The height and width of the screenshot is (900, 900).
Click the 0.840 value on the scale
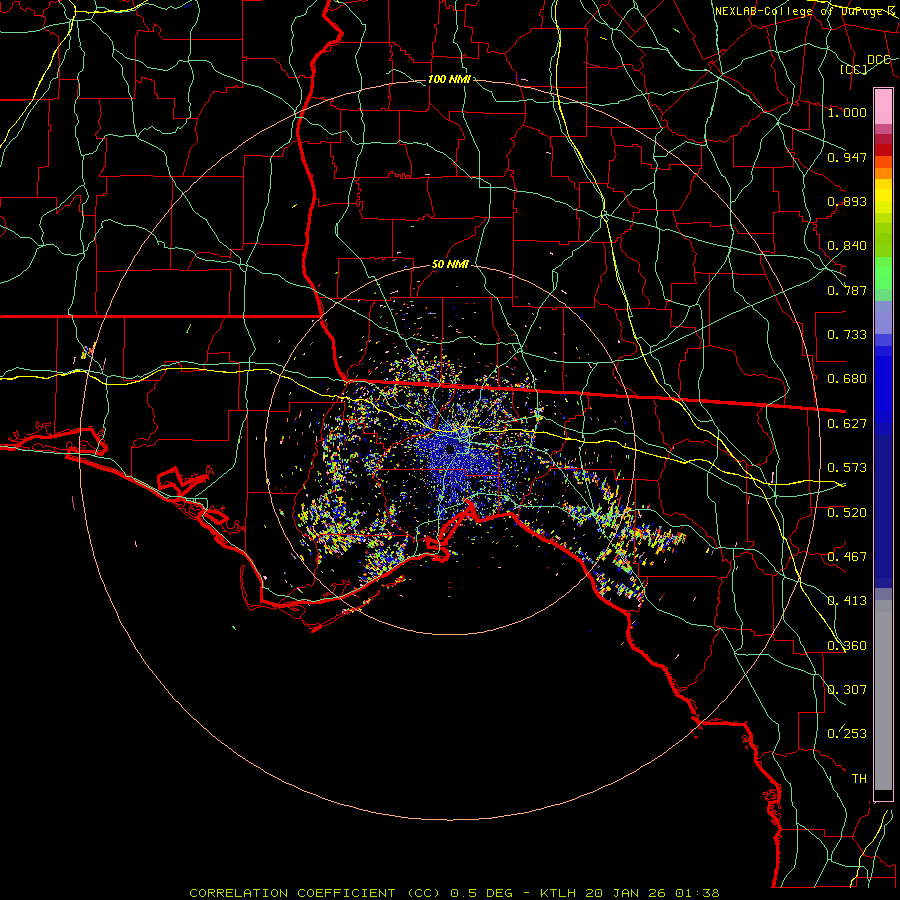(847, 246)
